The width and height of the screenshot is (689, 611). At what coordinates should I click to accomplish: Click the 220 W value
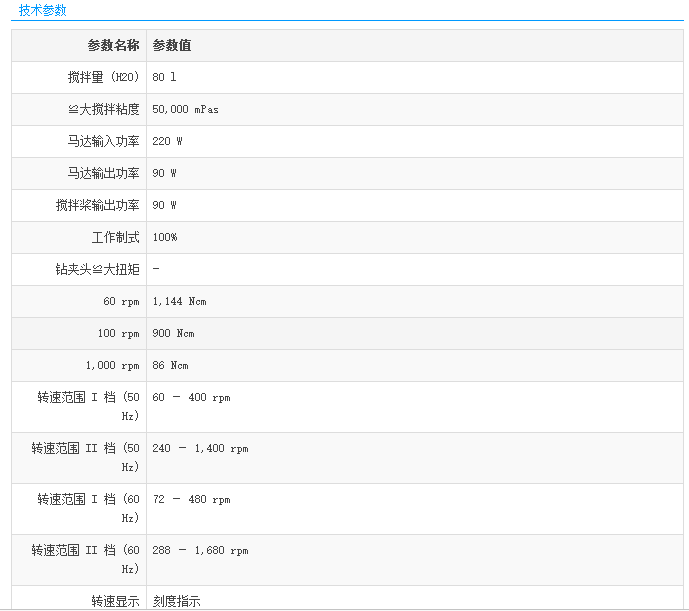(167, 141)
